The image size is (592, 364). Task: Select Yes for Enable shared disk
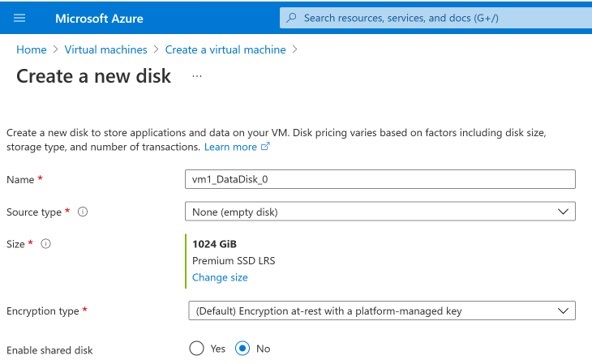point(196,349)
